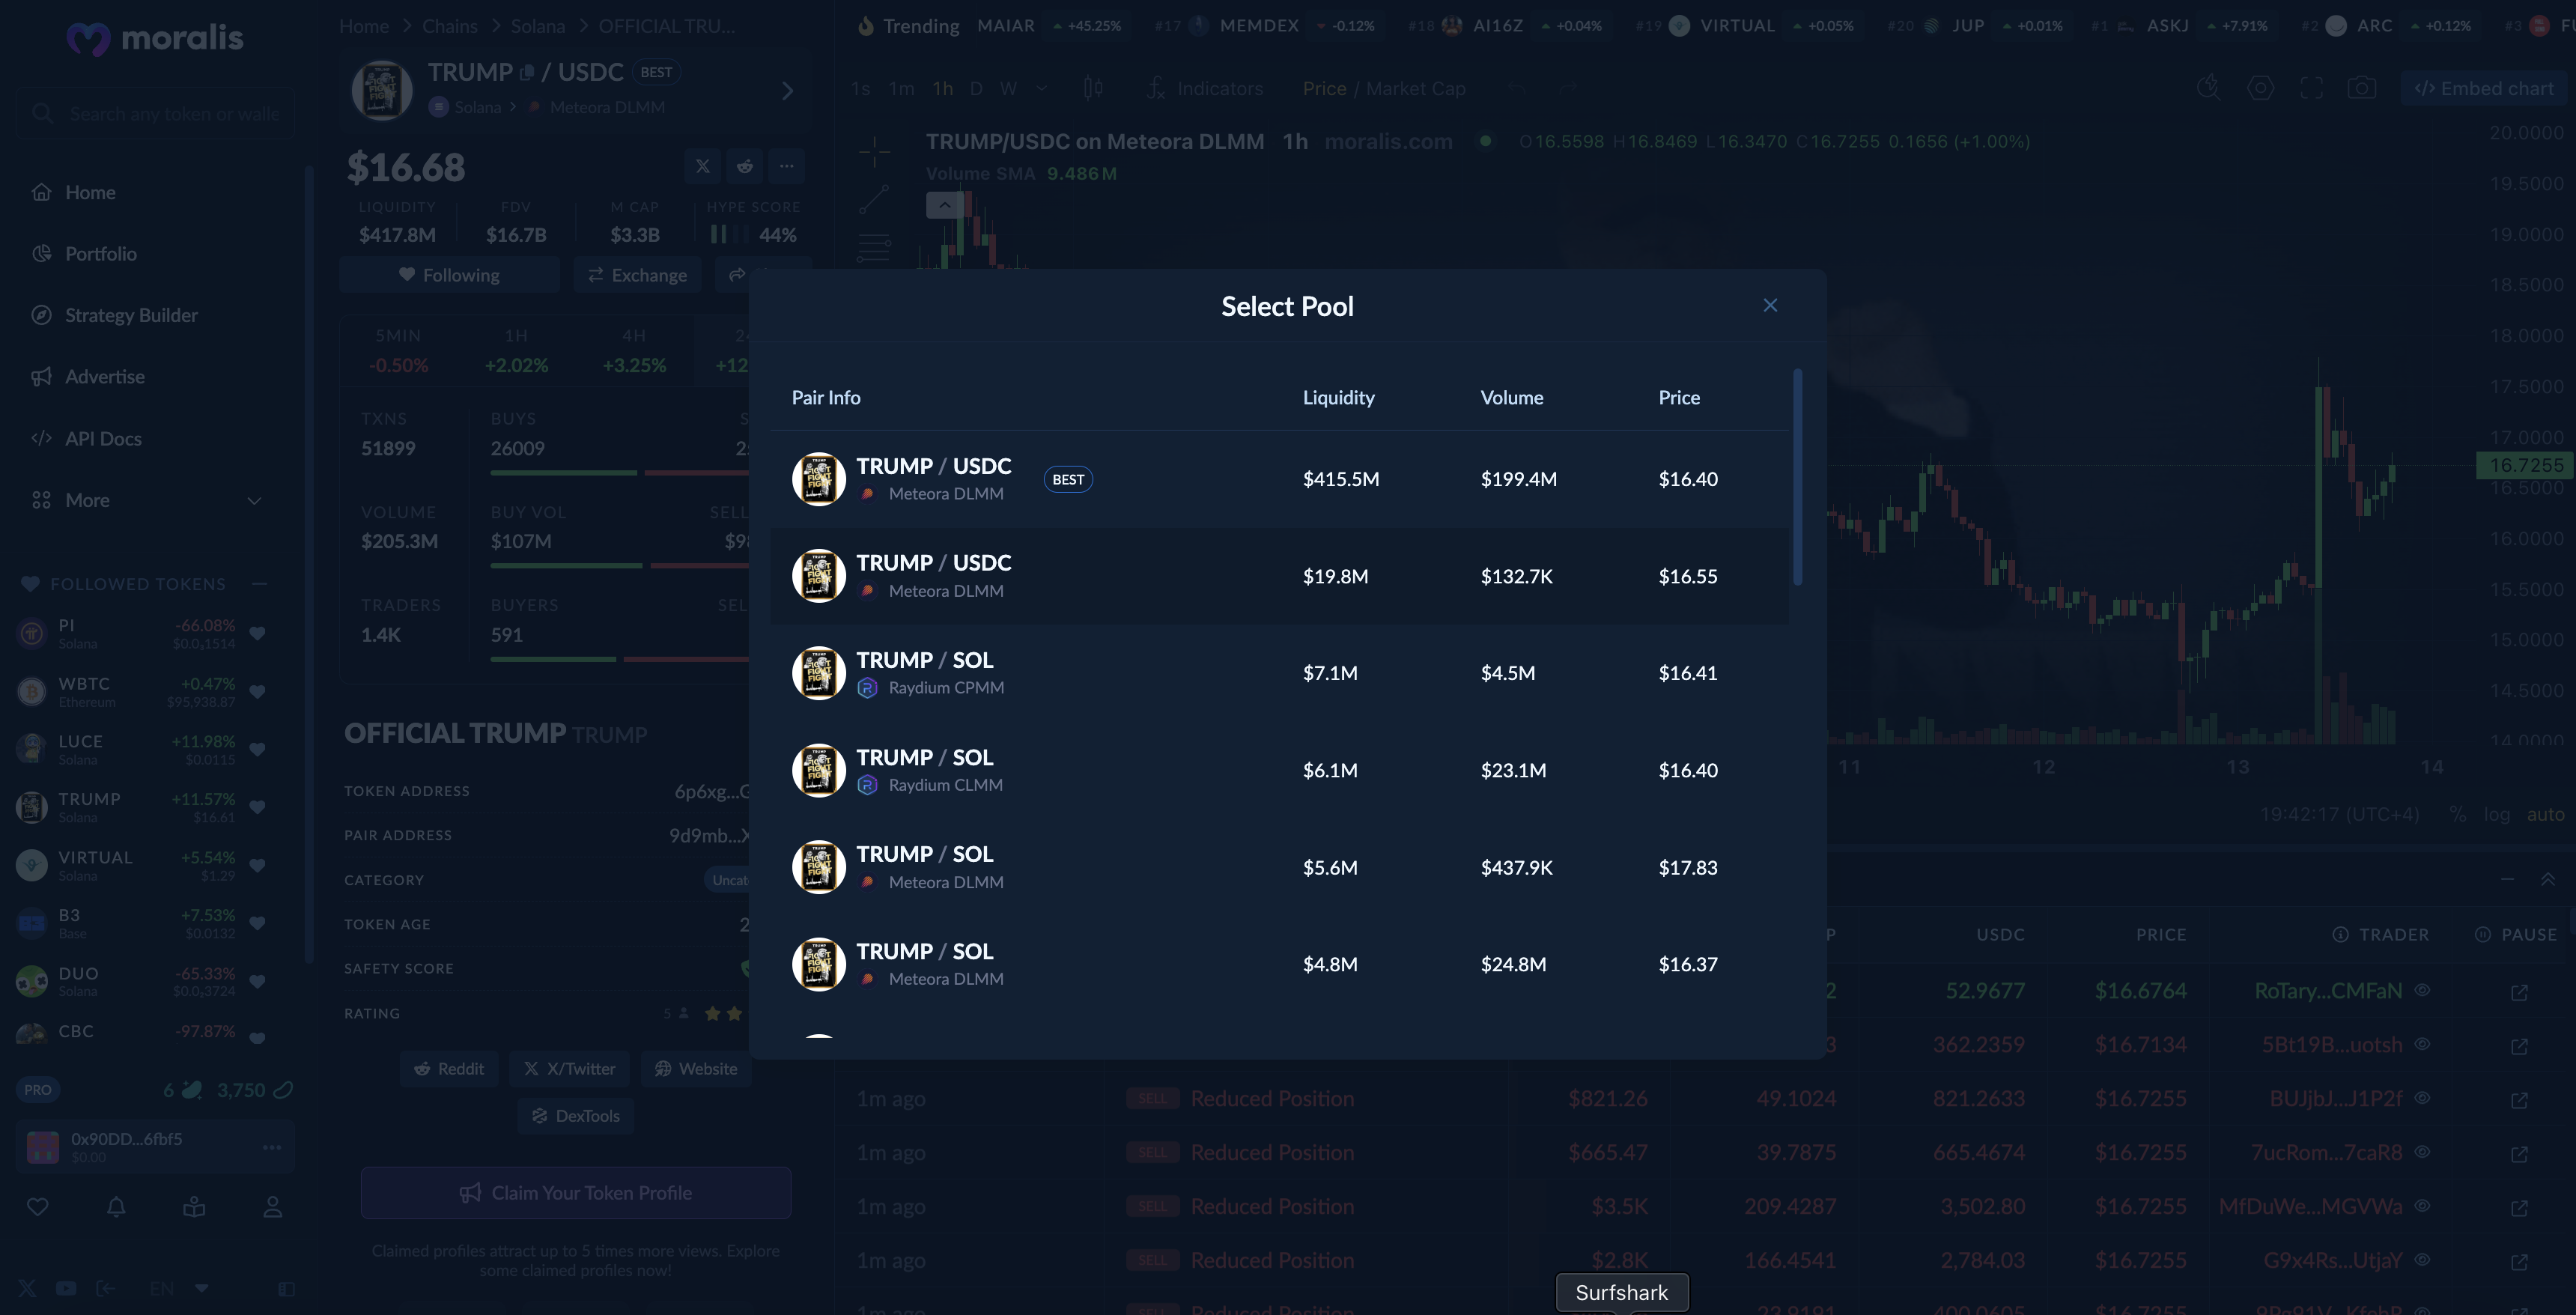Click the Chains breadcrumb link
The image size is (2576, 1315).
point(450,26)
